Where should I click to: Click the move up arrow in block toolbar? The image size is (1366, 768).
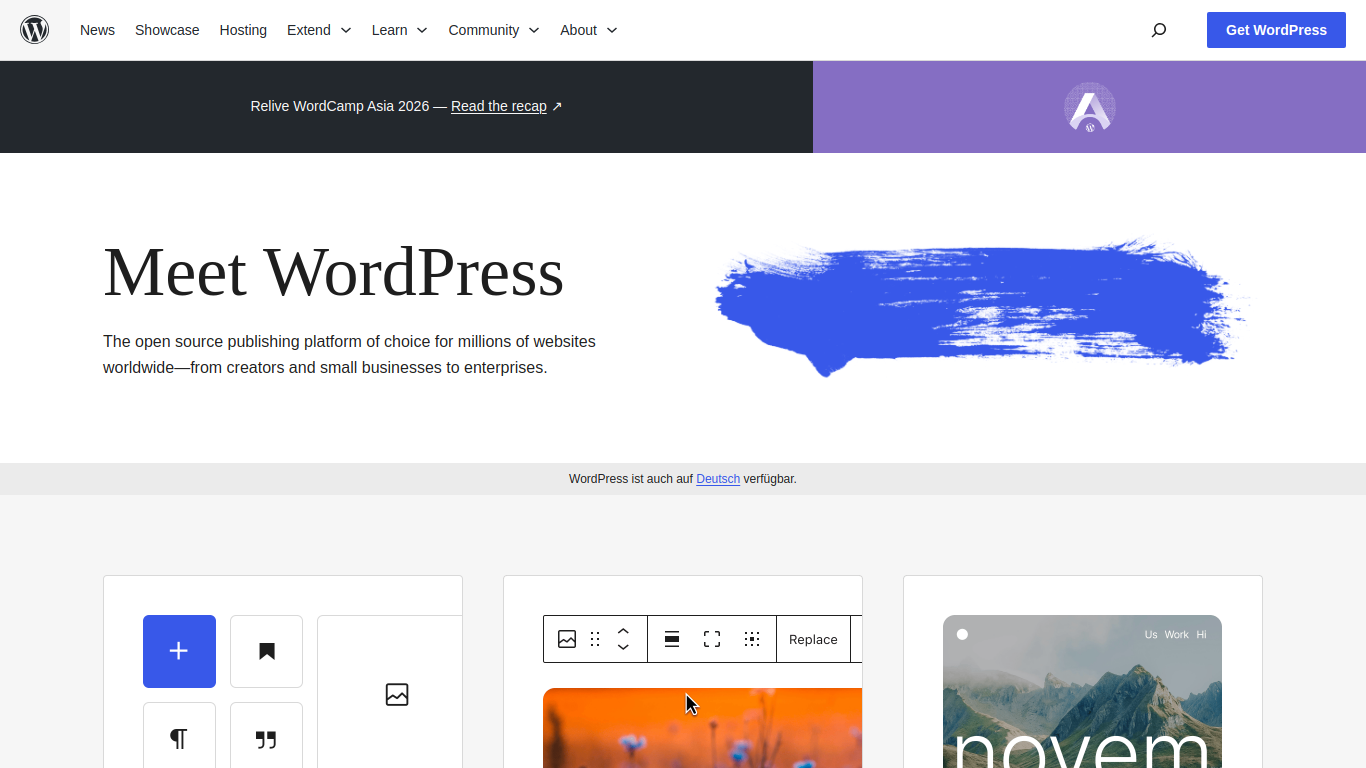coord(623,631)
